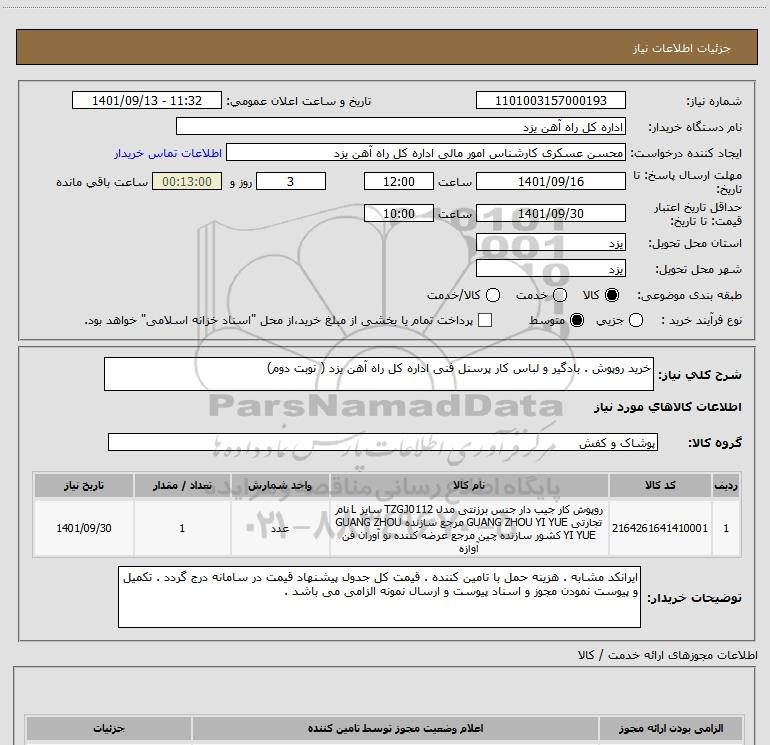Click the نام کالا column header
The width and height of the screenshot is (770, 745).
[x=469, y=485]
